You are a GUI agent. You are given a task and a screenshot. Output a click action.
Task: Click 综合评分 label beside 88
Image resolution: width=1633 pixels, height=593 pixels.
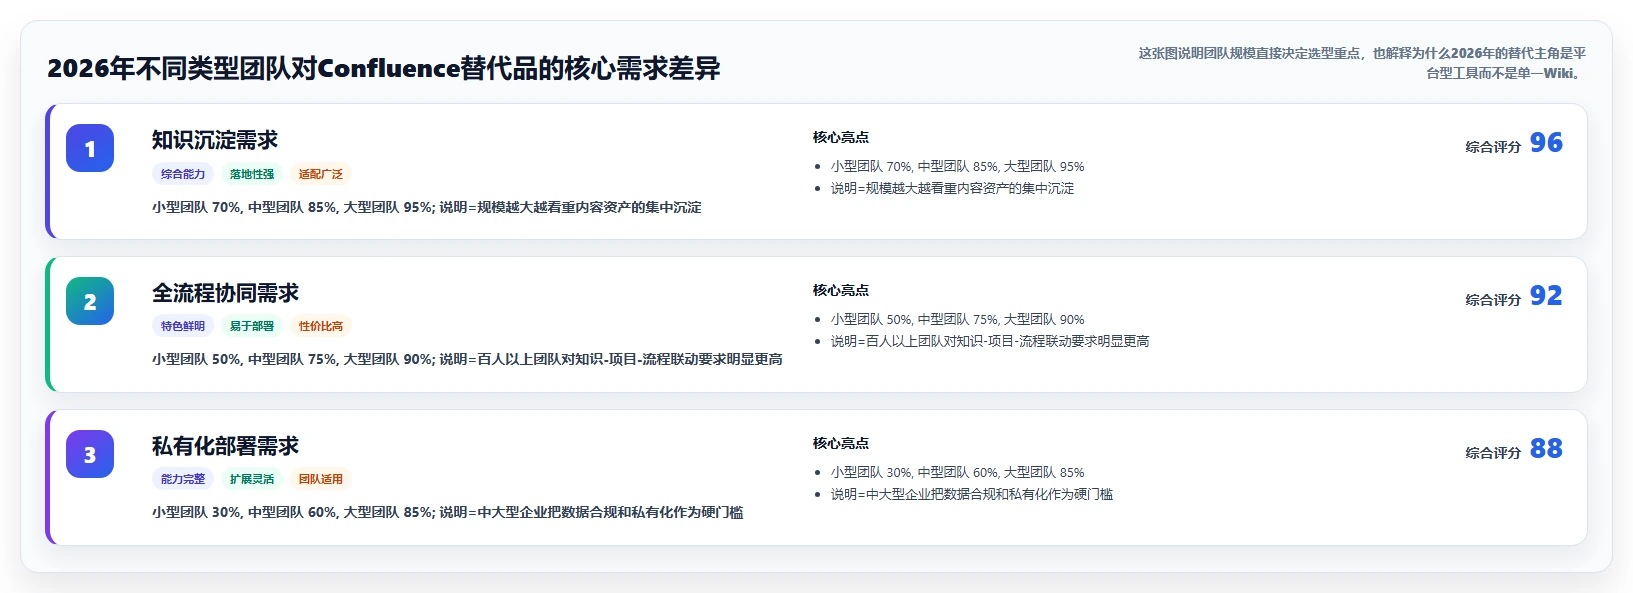[x=1493, y=453]
